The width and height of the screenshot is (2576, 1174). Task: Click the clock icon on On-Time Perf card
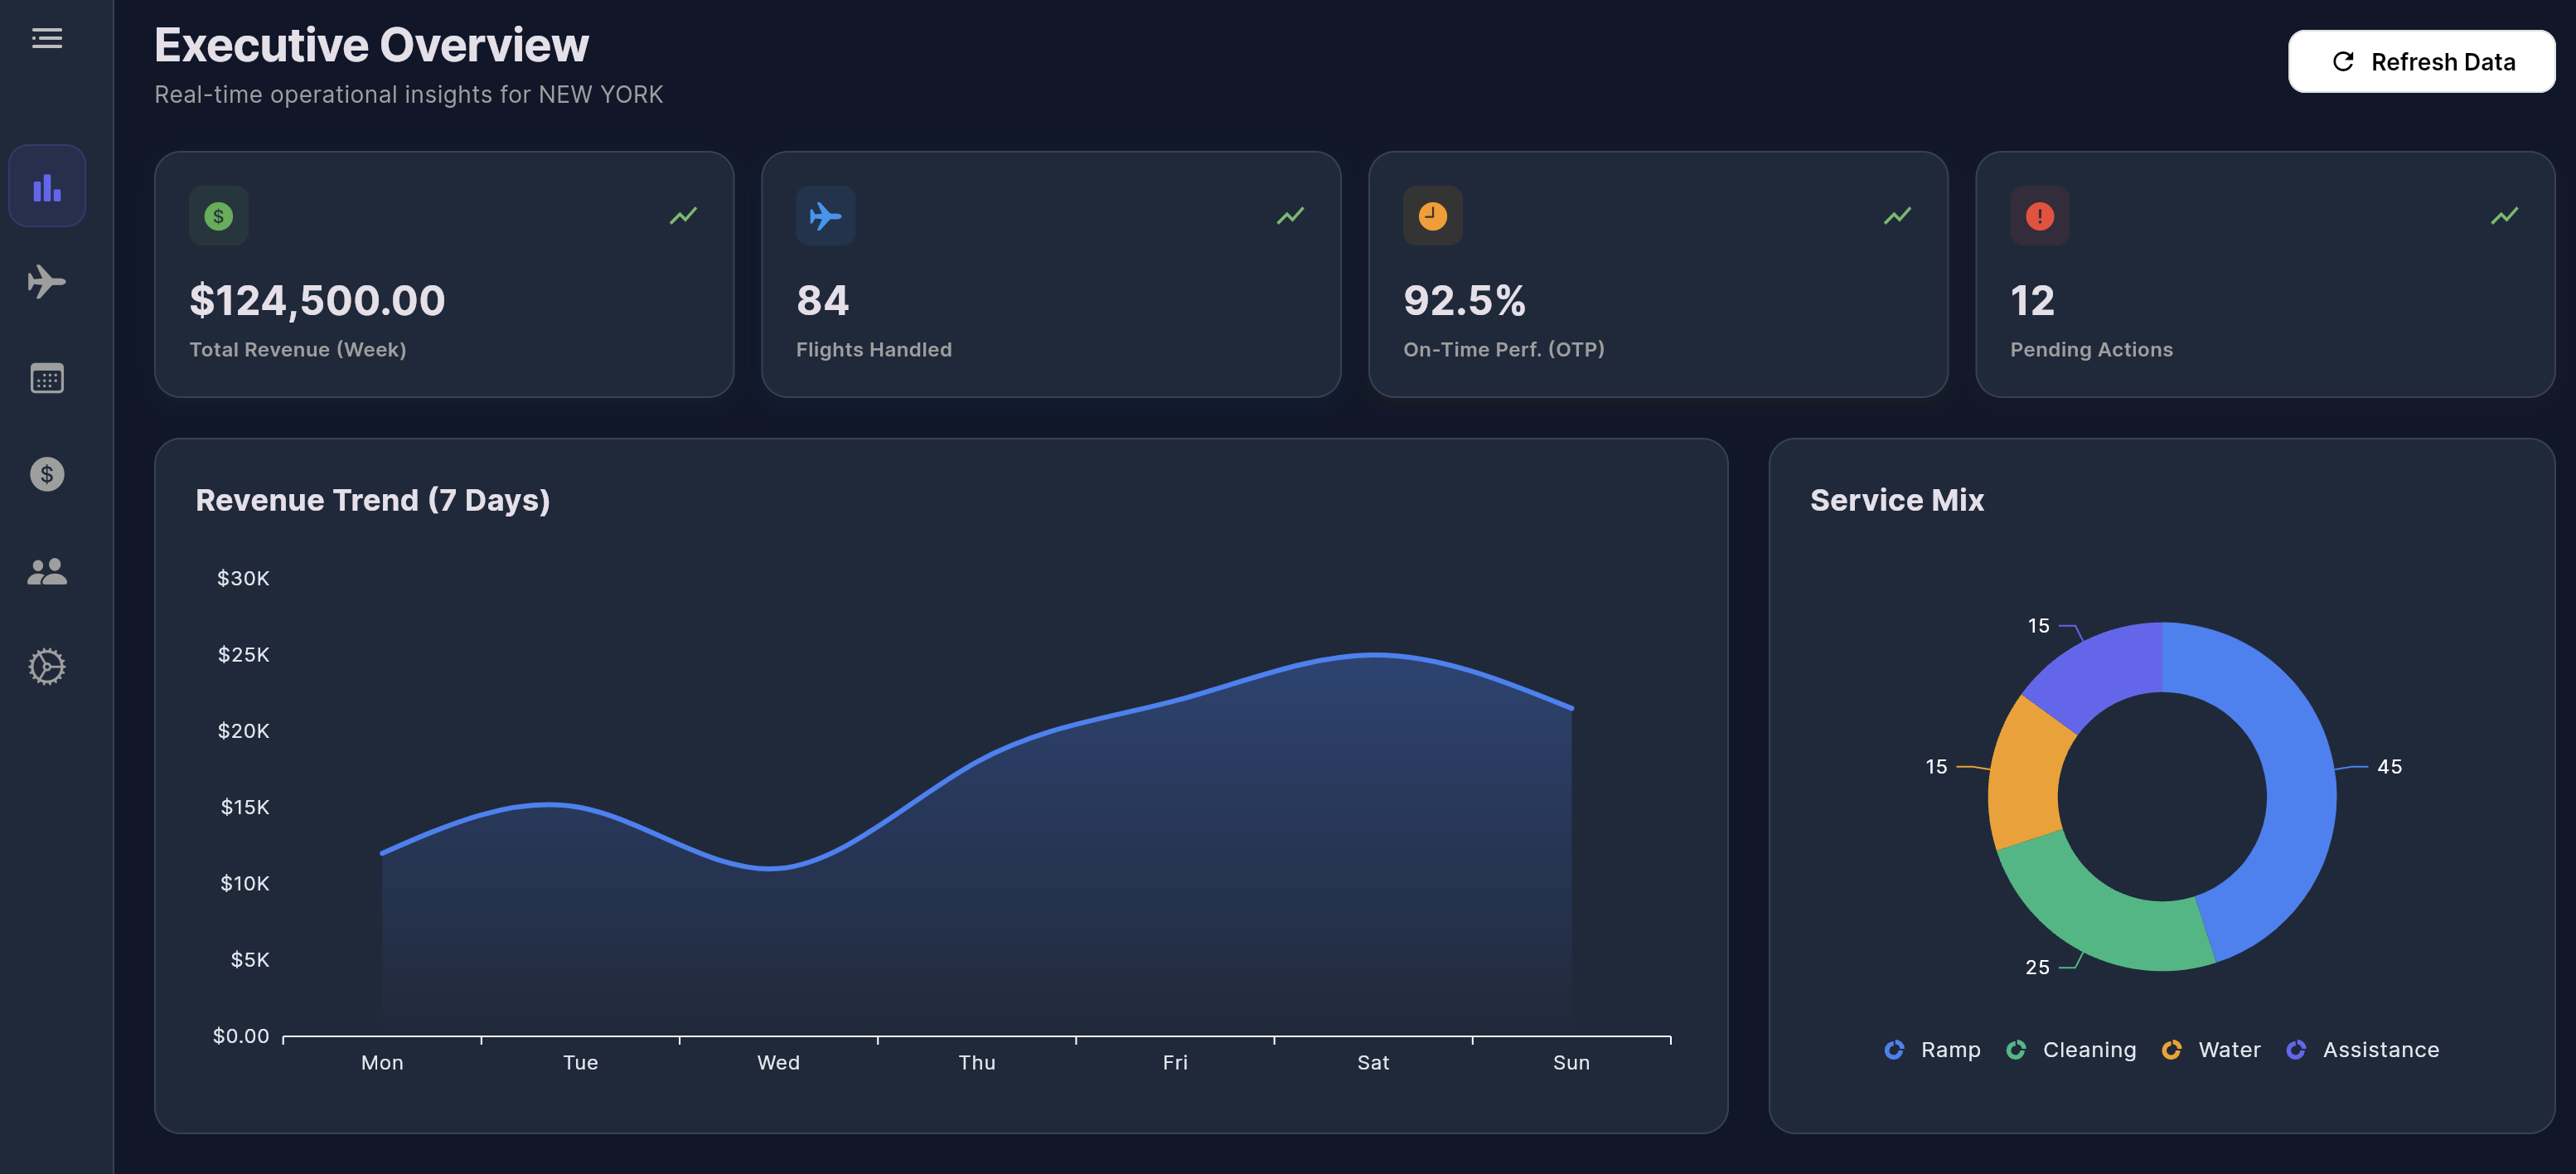(x=1433, y=215)
